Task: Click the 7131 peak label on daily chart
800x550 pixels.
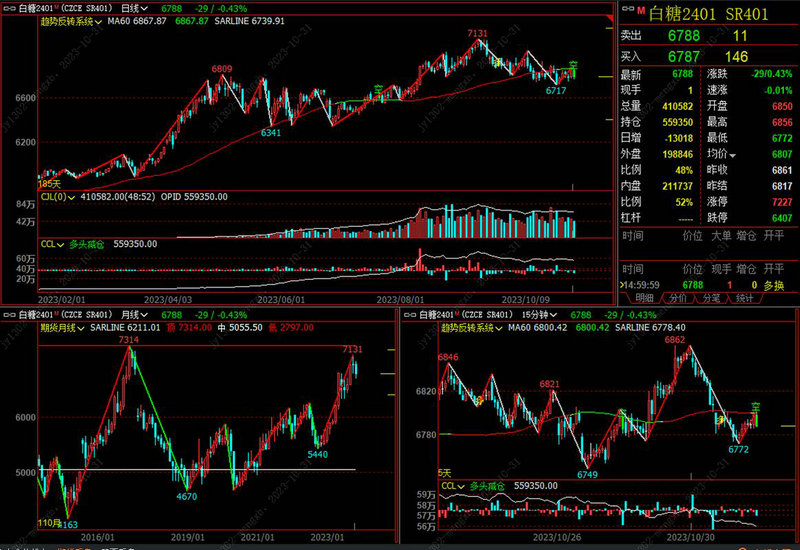Action: click(x=478, y=33)
